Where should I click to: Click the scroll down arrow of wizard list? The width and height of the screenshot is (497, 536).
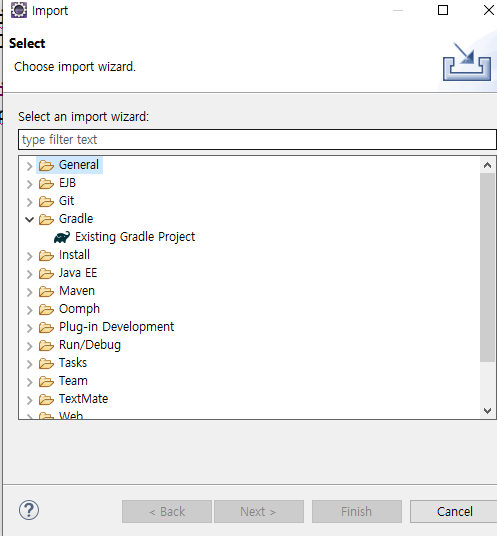coord(487,411)
